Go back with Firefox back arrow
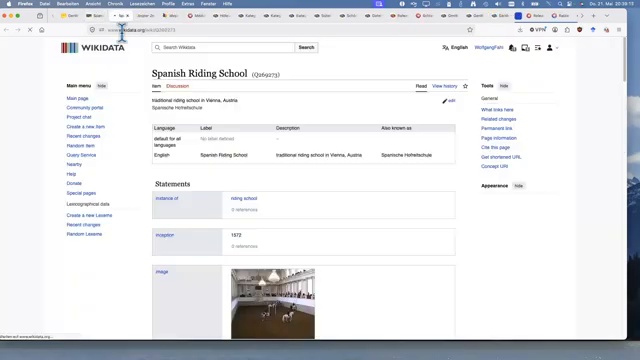Viewport: 640px width, 360px height. [x=6, y=30]
